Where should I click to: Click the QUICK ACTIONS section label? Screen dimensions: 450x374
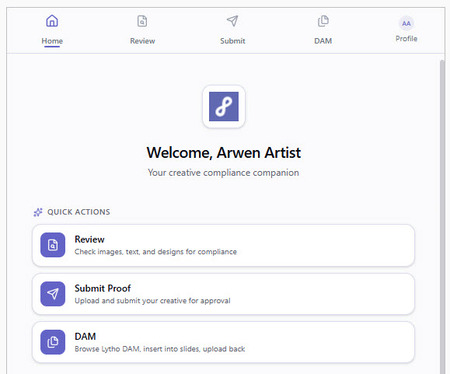coord(79,212)
